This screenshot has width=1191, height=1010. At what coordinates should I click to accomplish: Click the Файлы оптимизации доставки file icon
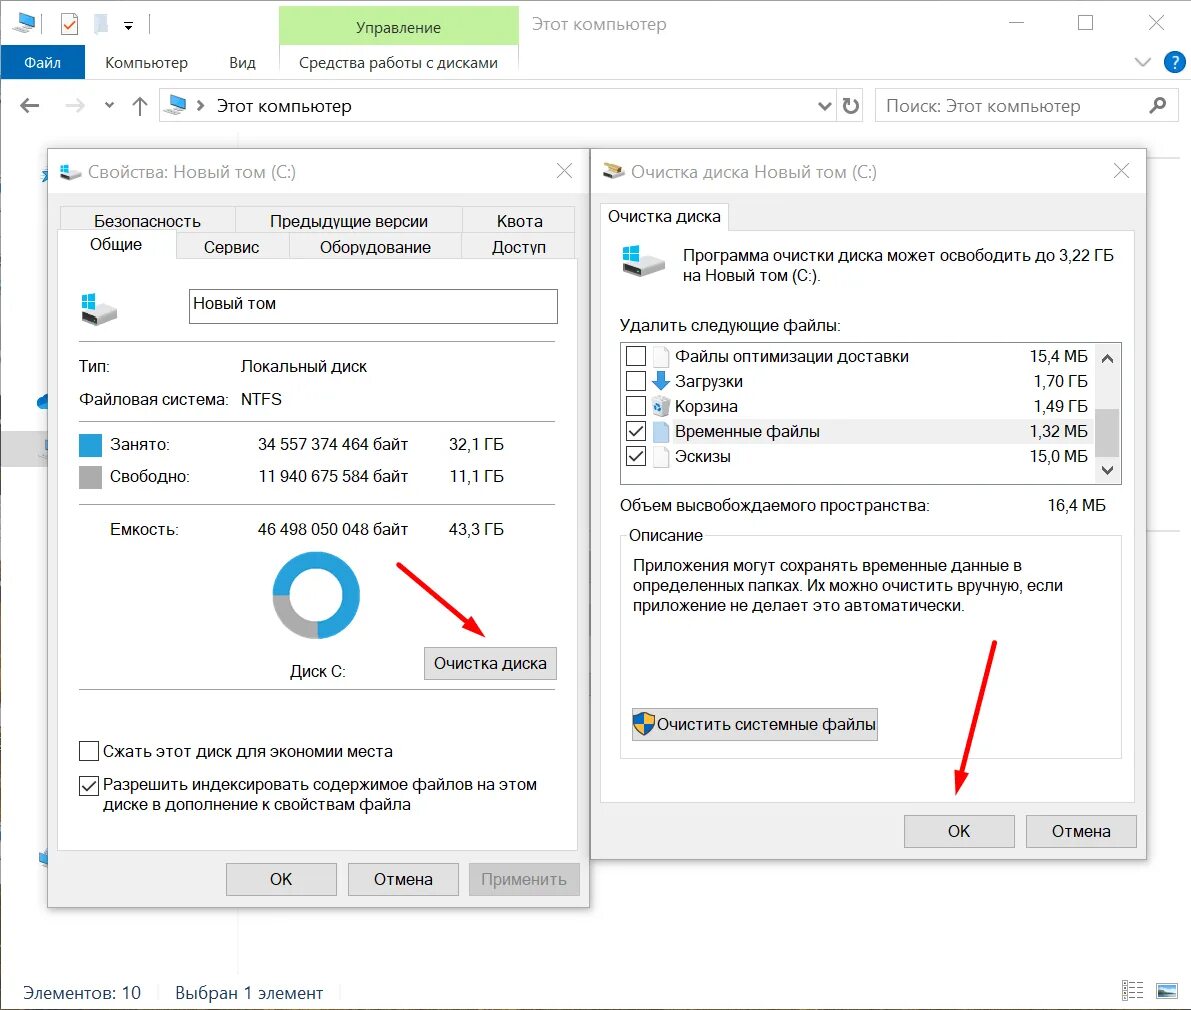point(661,355)
